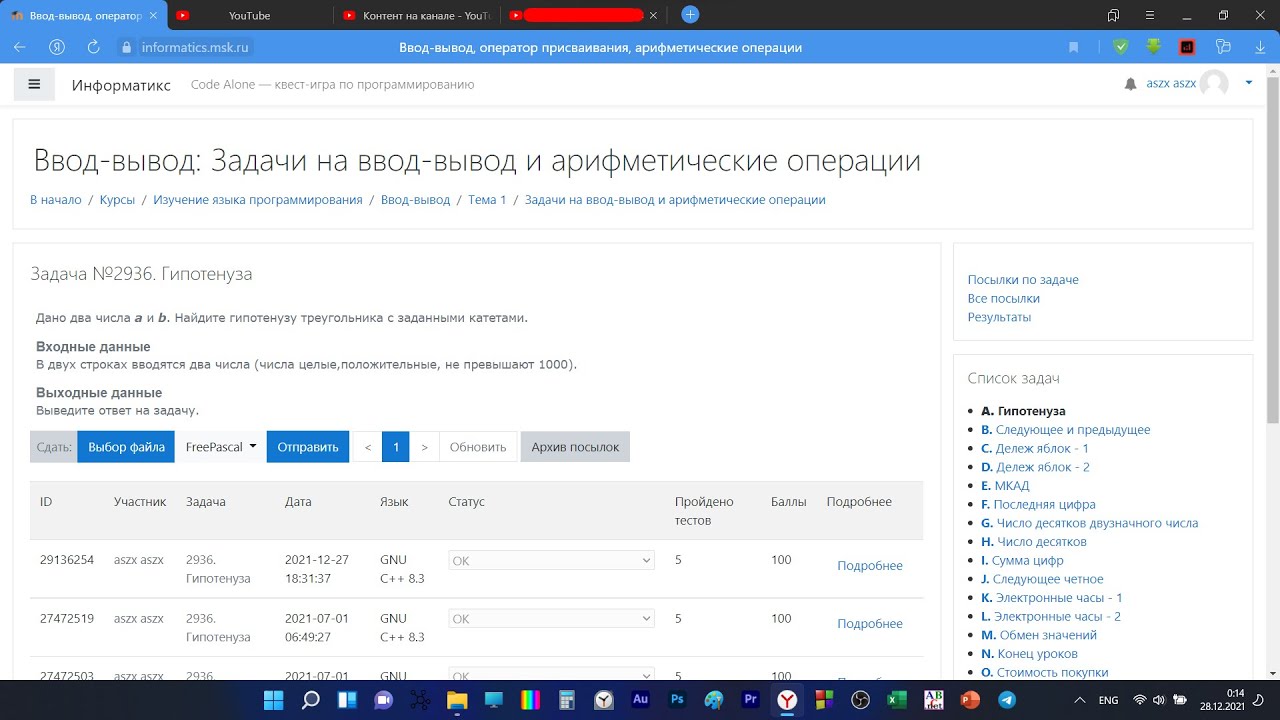Click the Отправить submit button
1280x720 pixels.
point(308,446)
